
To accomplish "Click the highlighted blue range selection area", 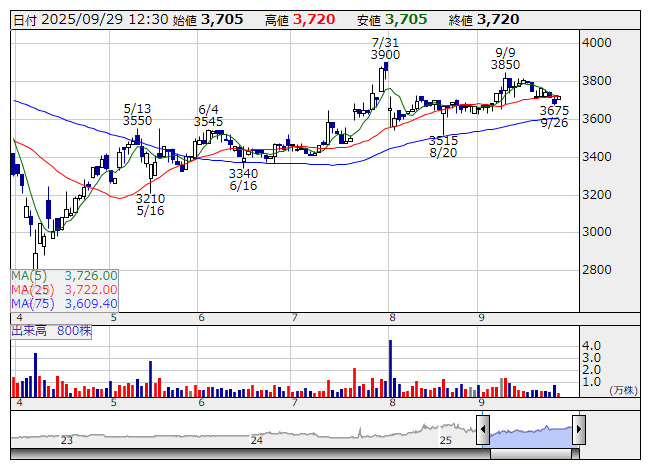I will [530, 434].
